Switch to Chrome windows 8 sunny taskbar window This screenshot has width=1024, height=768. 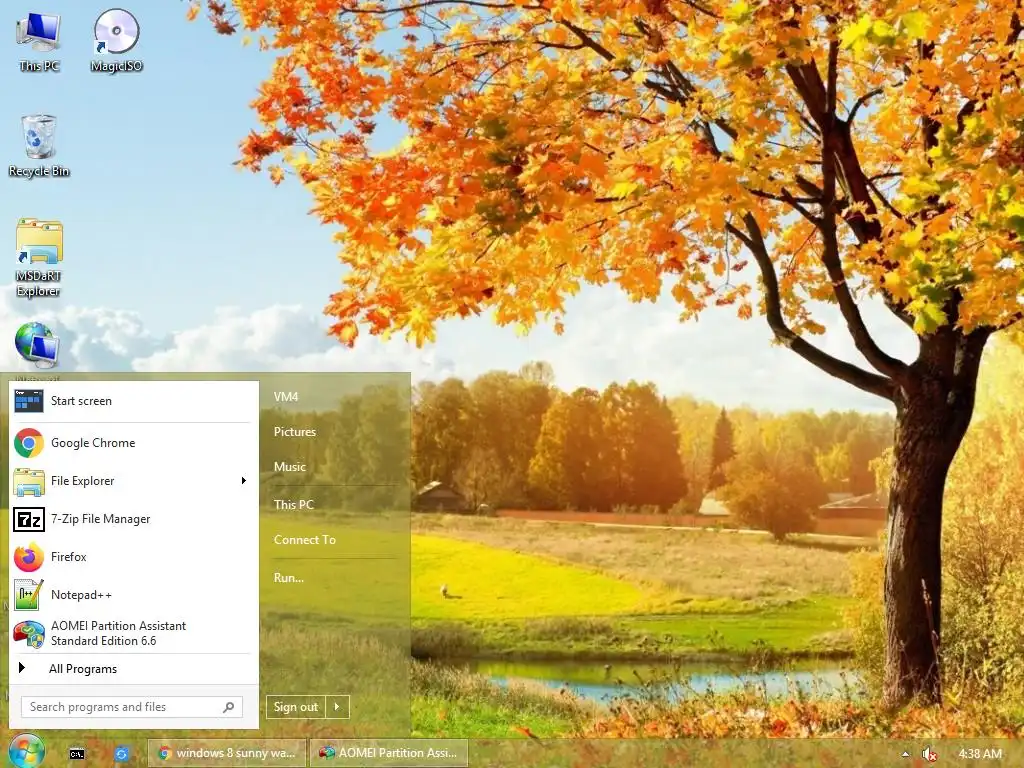tap(226, 753)
